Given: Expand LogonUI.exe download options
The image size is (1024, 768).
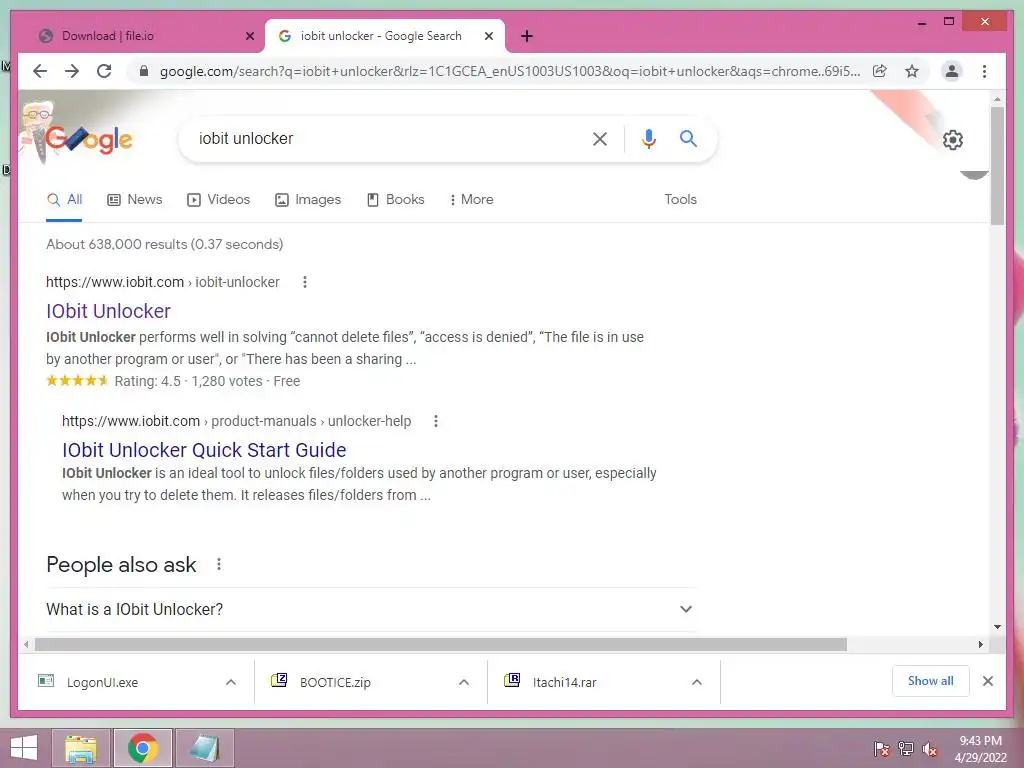Looking at the screenshot, I should pos(231,682).
